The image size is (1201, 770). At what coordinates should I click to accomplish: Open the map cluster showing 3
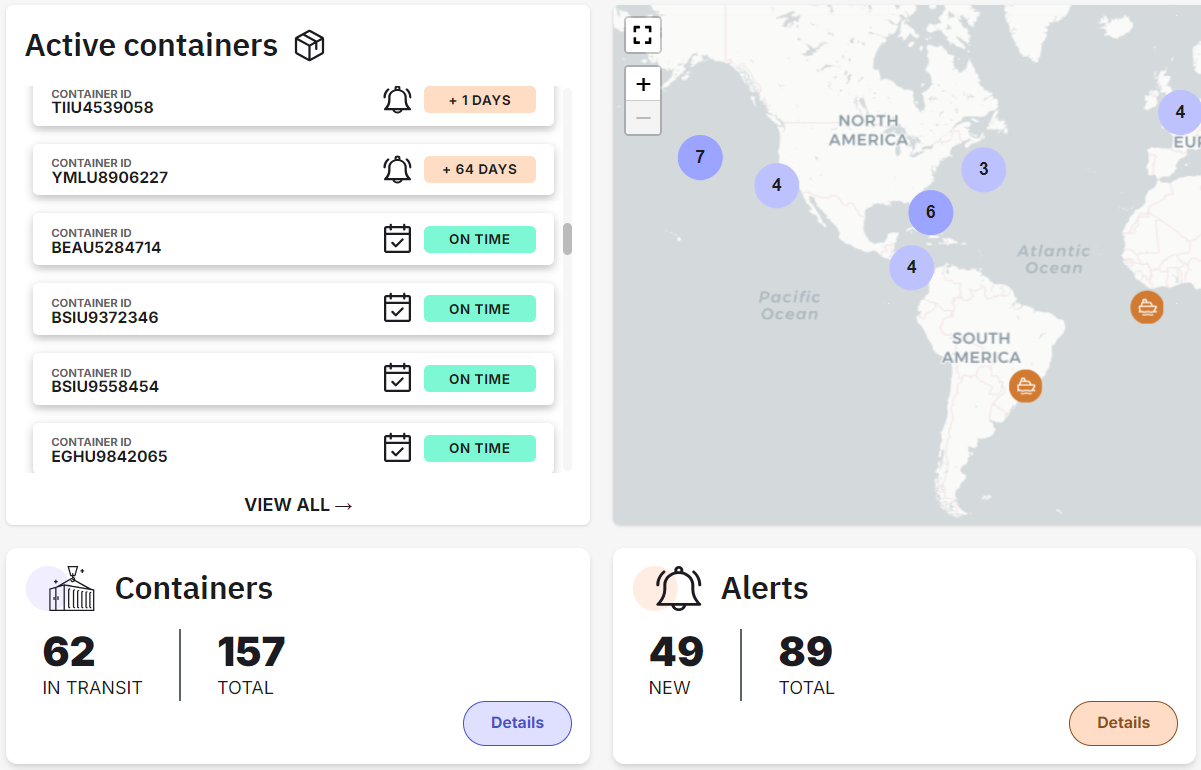tap(984, 169)
